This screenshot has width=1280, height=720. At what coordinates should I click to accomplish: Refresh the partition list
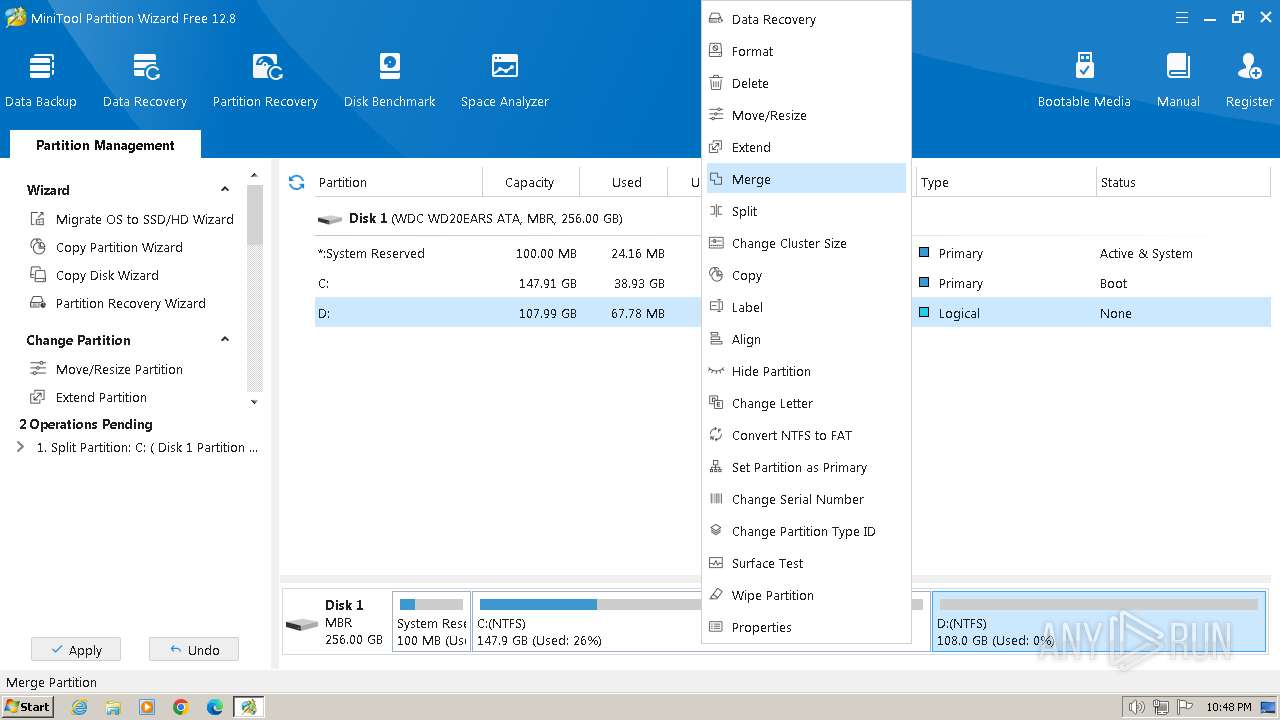click(x=296, y=182)
